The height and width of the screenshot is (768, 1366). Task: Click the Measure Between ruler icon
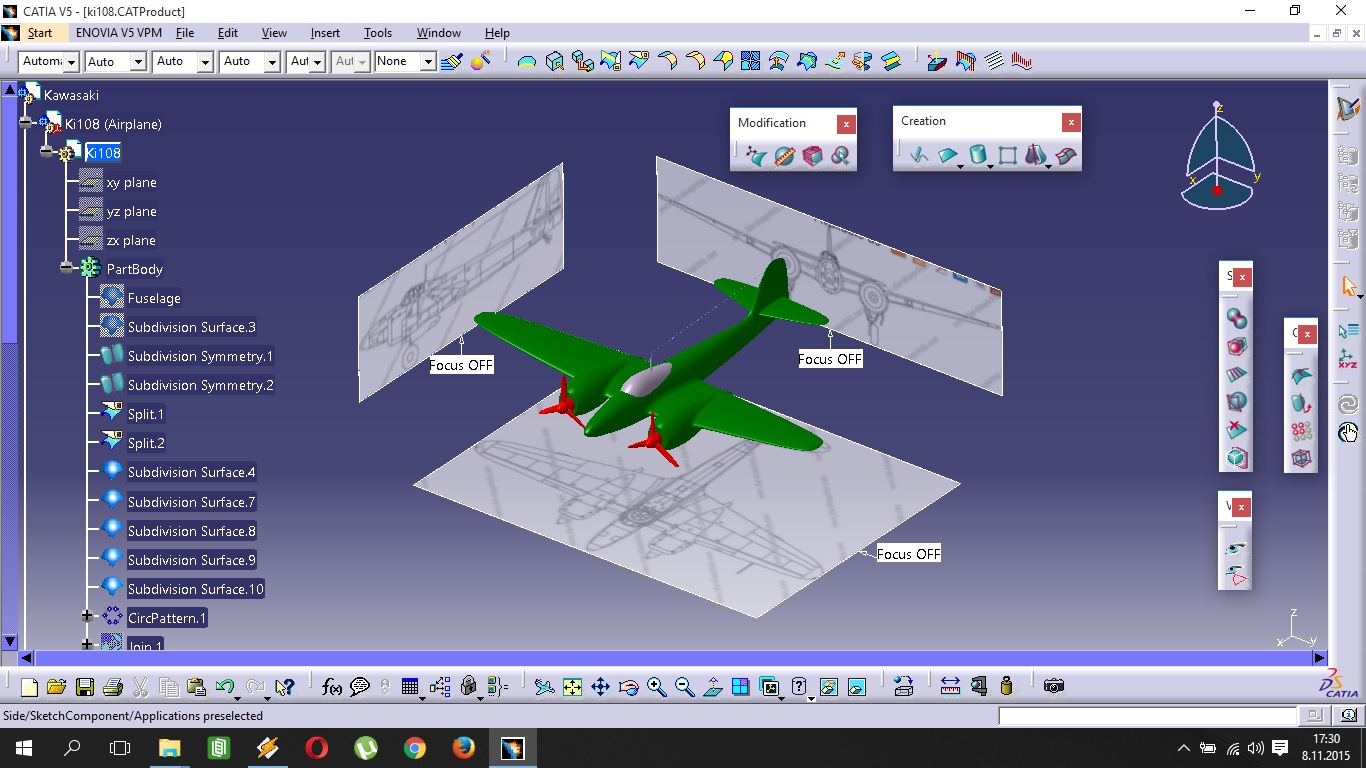pyautogui.click(x=950, y=686)
